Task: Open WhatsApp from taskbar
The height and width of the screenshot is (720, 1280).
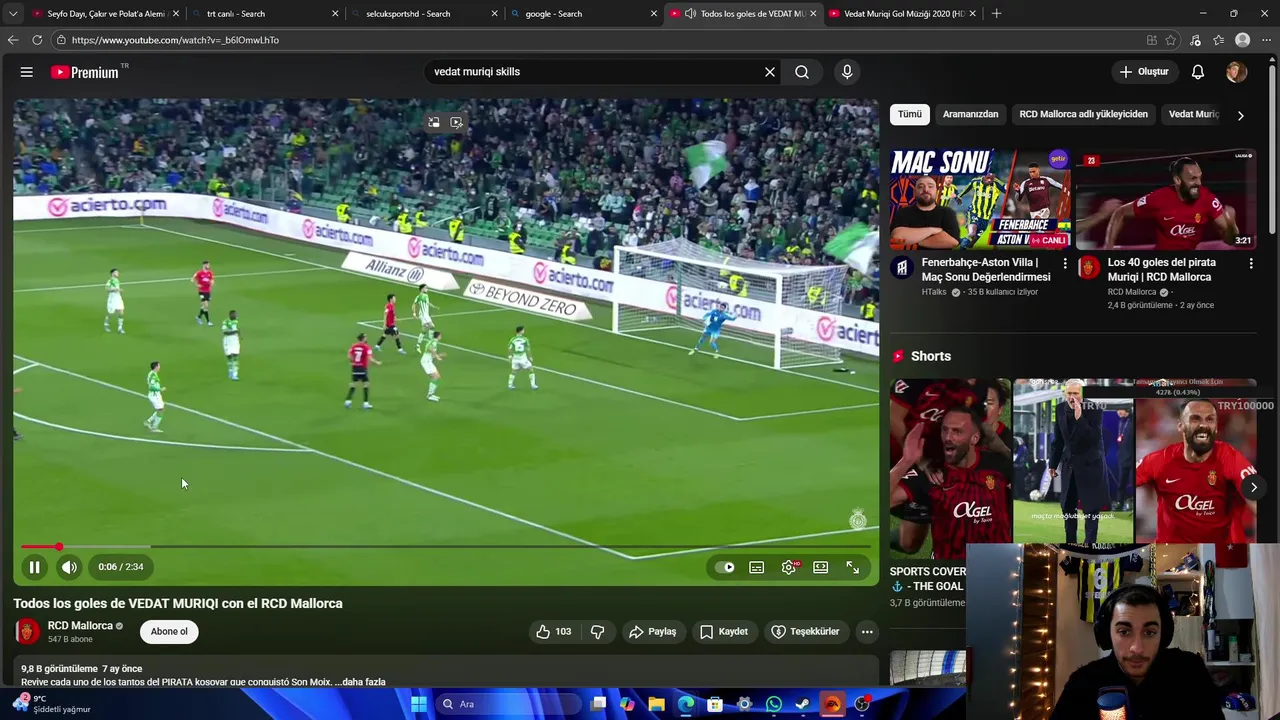Action: pos(774,704)
